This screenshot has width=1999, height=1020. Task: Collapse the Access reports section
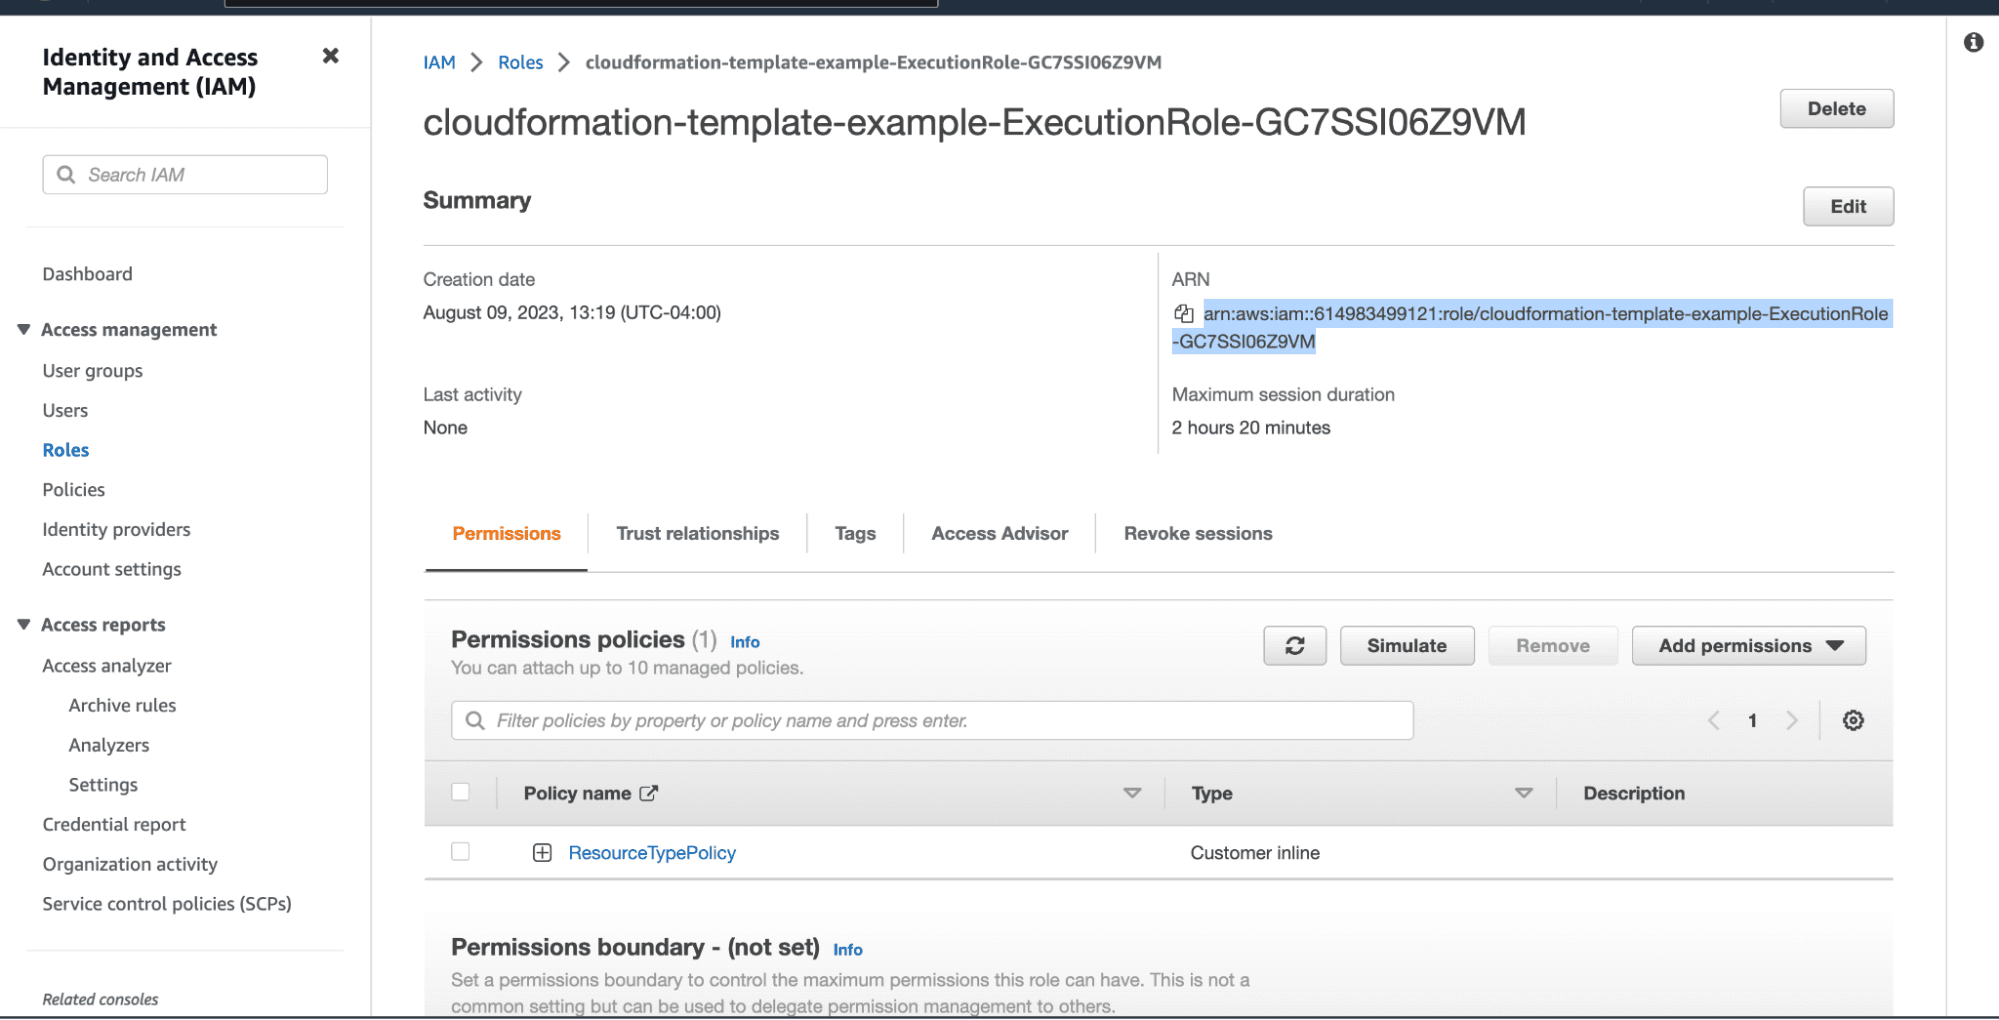(24, 625)
